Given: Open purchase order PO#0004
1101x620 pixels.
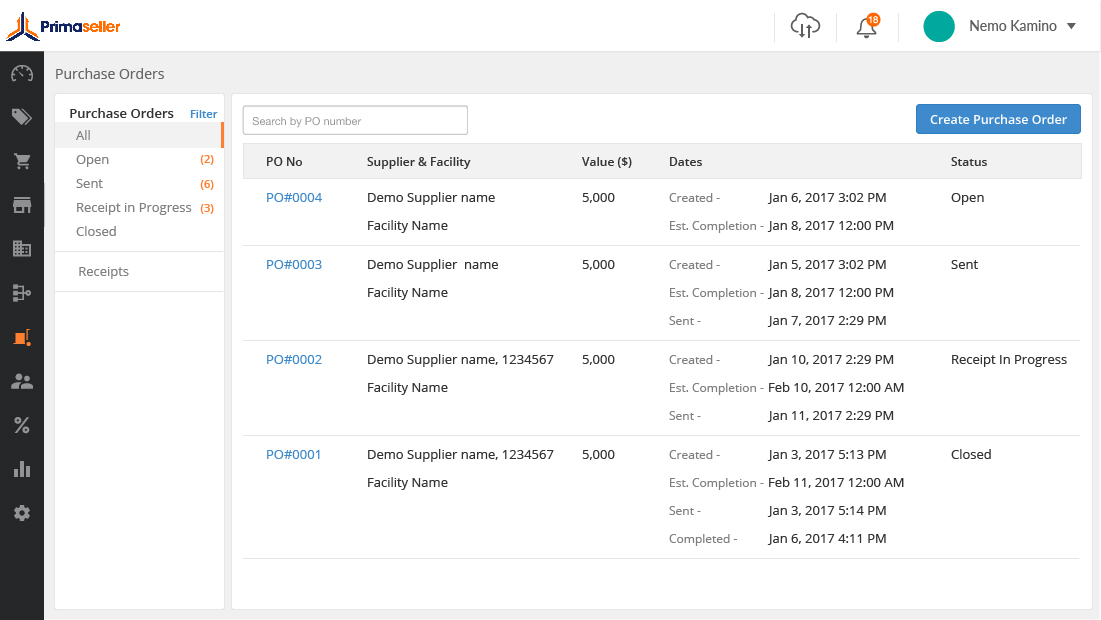Looking at the screenshot, I should [294, 197].
